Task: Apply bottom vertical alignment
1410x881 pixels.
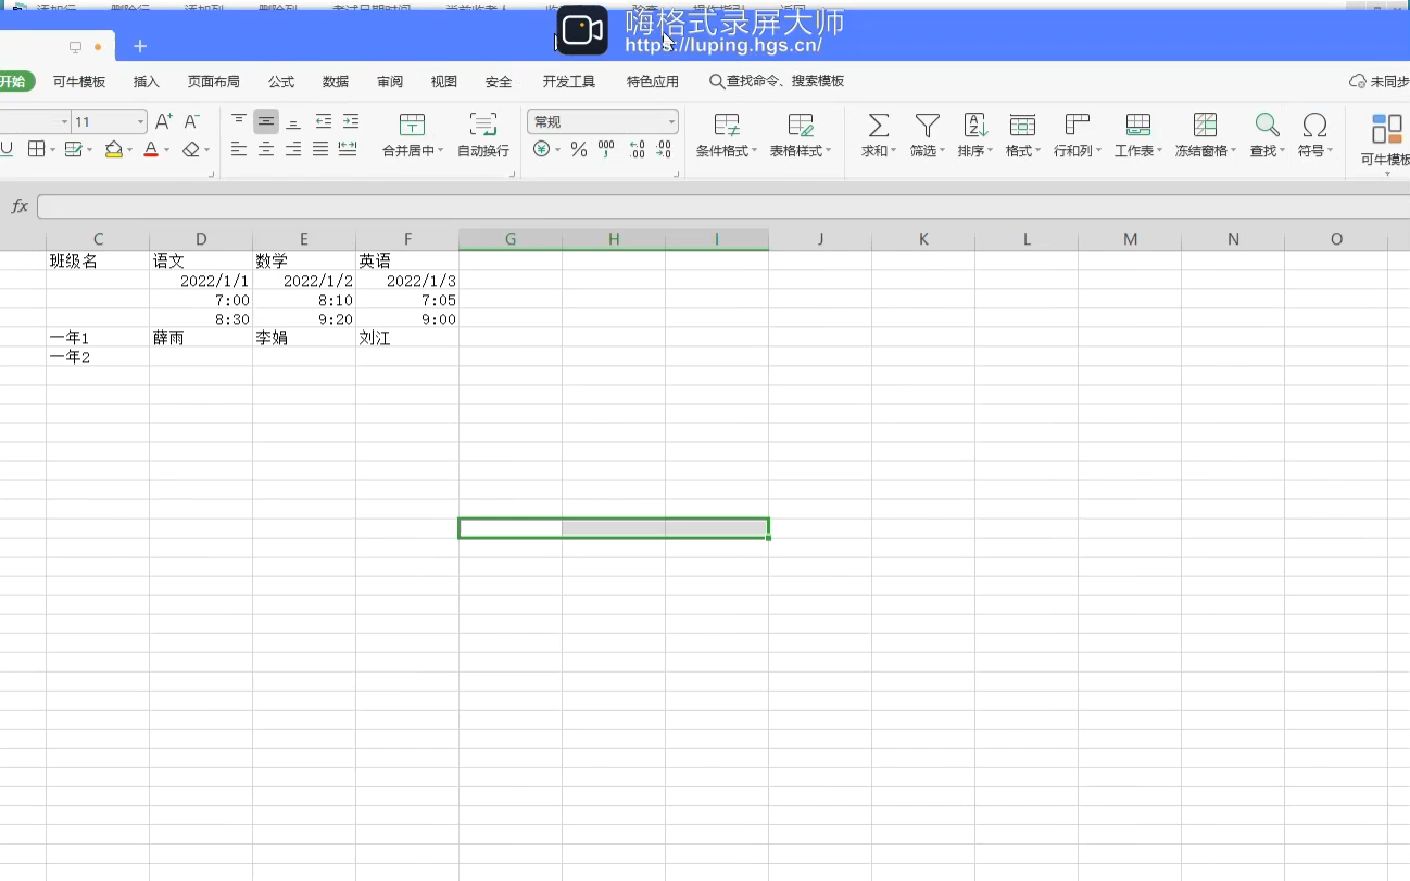Action: point(294,122)
